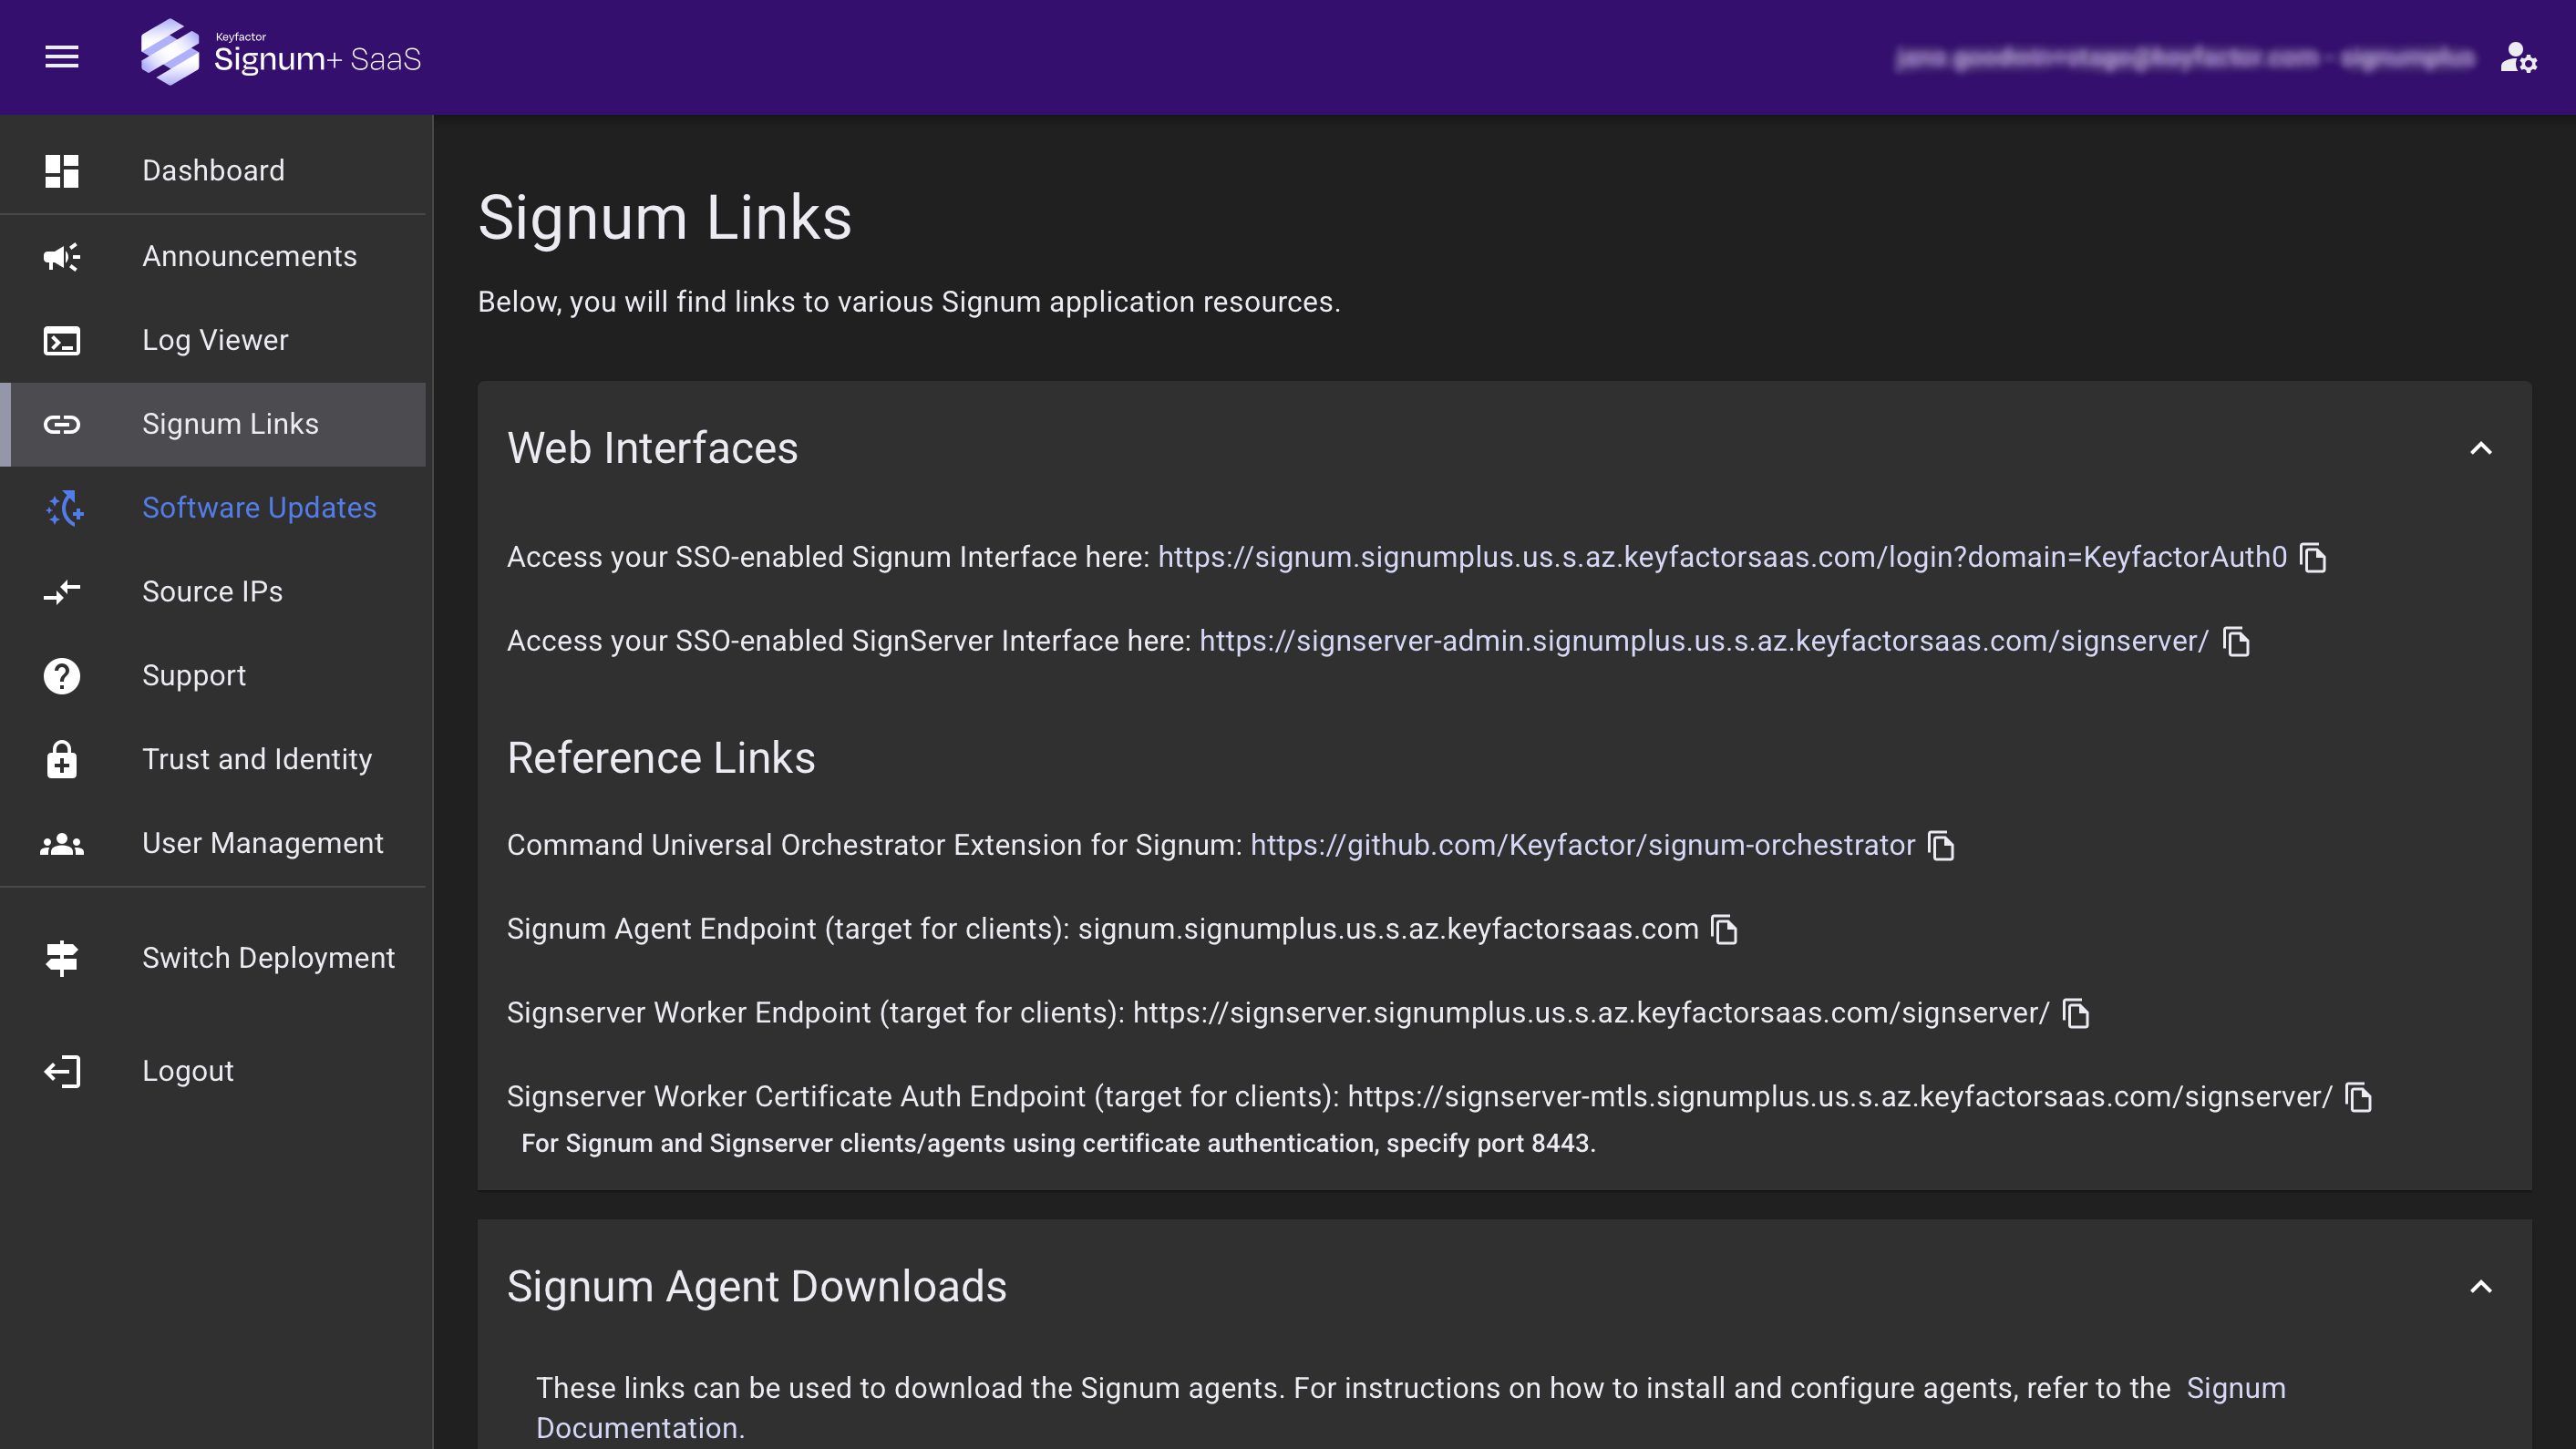The image size is (2576, 1449).
Task: Click the Web Interfaces heading text
Action: click(x=652, y=448)
